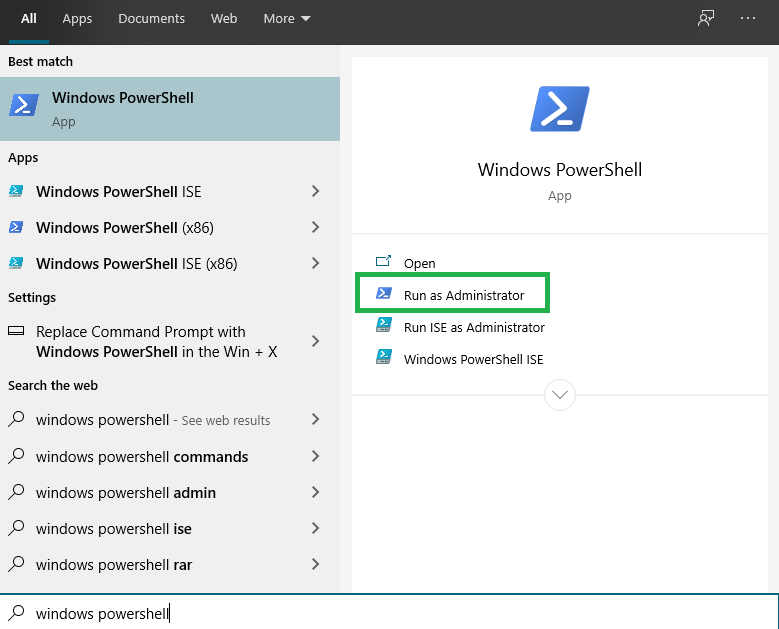Open the three-dots options menu
The image size is (779, 629).
(x=747, y=18)
